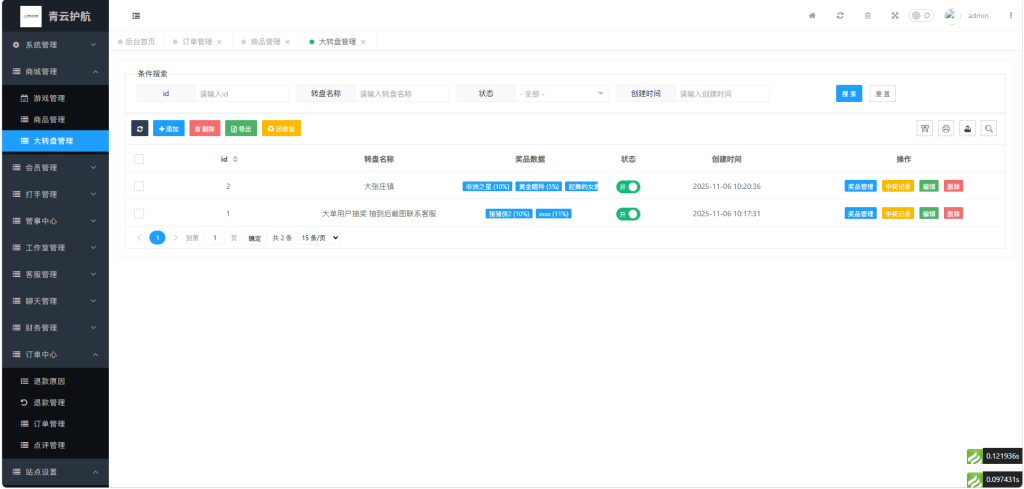Click the green 导出 button
The height and width of the screenshot is (489, 1024).
click(x=241, y=129)
